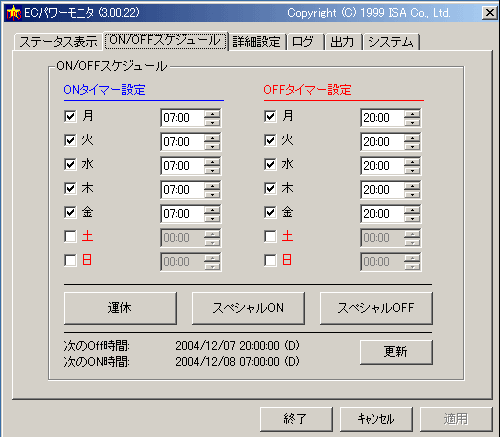
Task: Toggle ON timer 木 checkbox
Action: (x=70, y=188)
